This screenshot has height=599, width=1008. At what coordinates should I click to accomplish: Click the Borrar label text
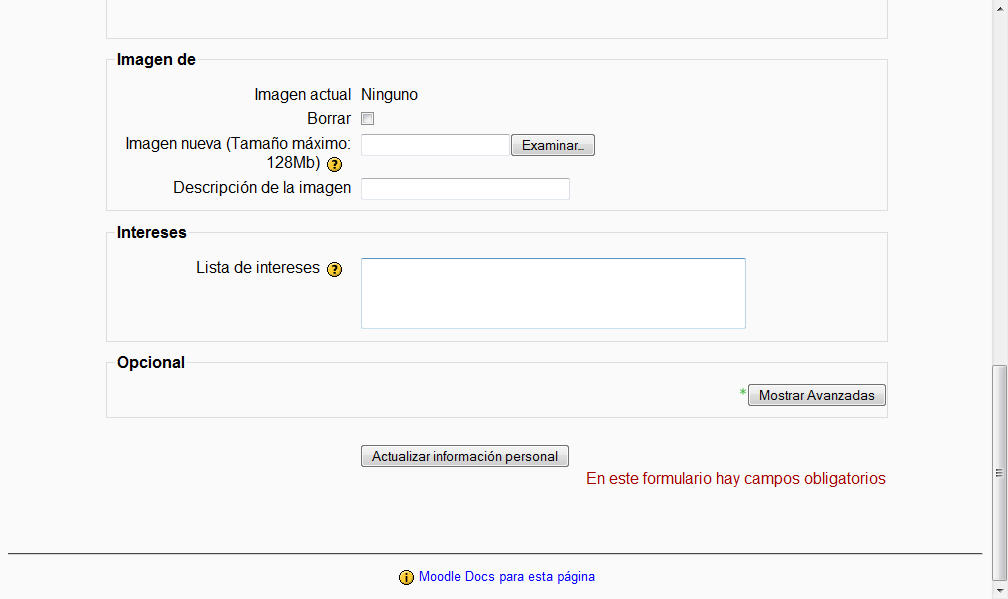[329, 119]
